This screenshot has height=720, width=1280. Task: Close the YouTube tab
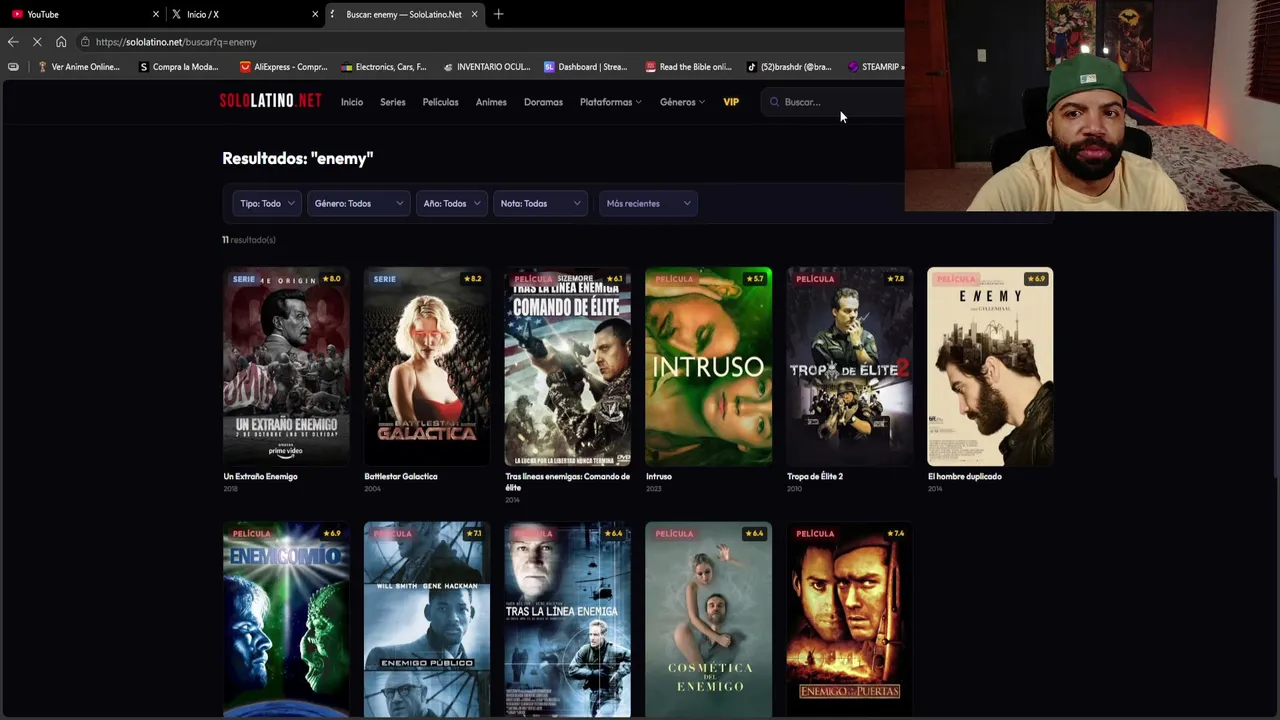[156, 14]
